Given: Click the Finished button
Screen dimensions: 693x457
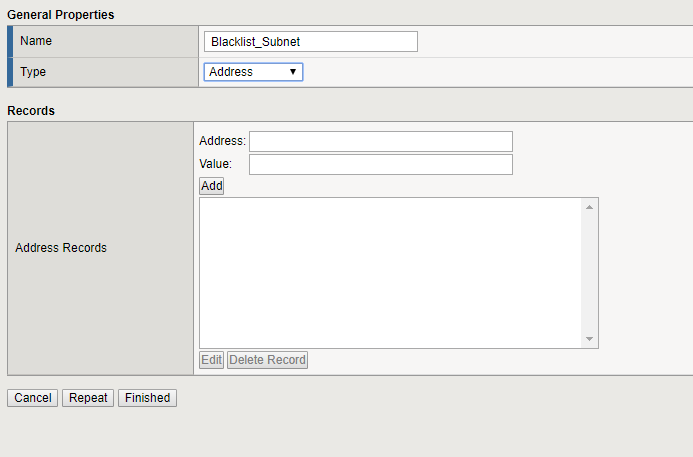Looking at the screenshot, I should tap(147, 398).
